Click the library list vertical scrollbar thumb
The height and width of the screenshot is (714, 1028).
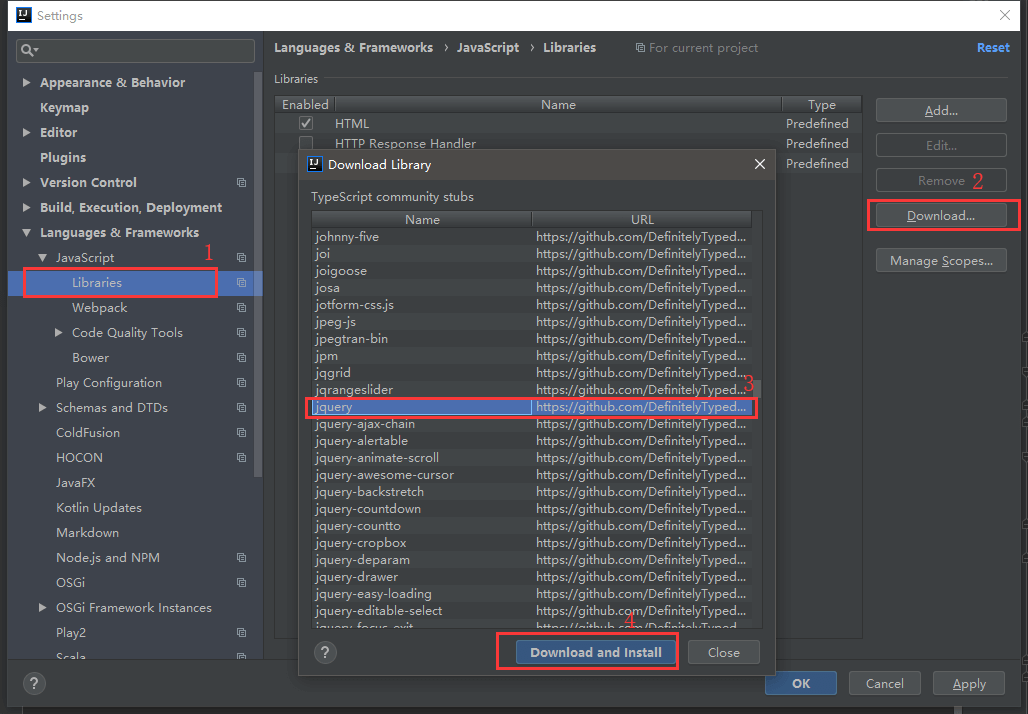[x=757, y=387]
